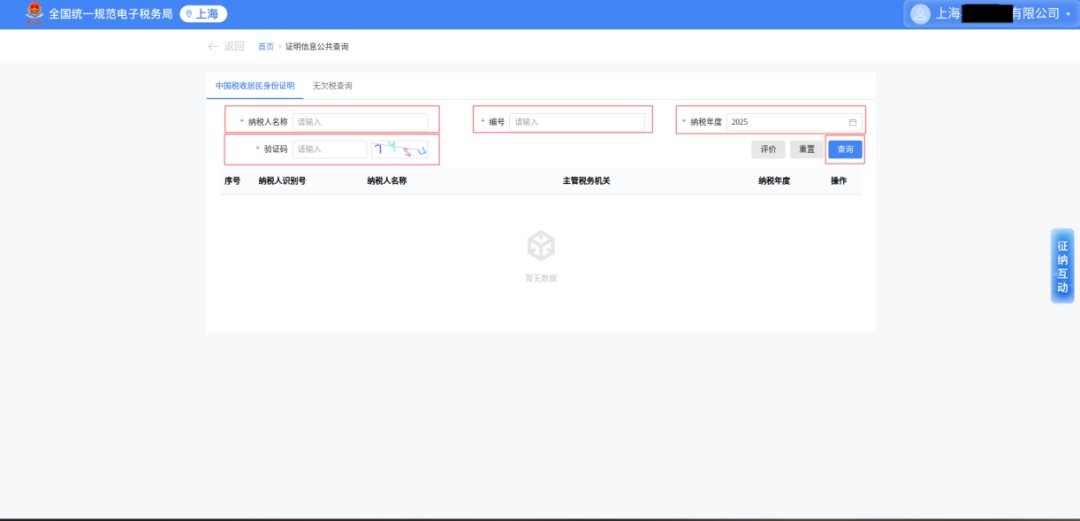
Task: Go to 首页 via breadcrumb link
Action: [x=266, y=47]
